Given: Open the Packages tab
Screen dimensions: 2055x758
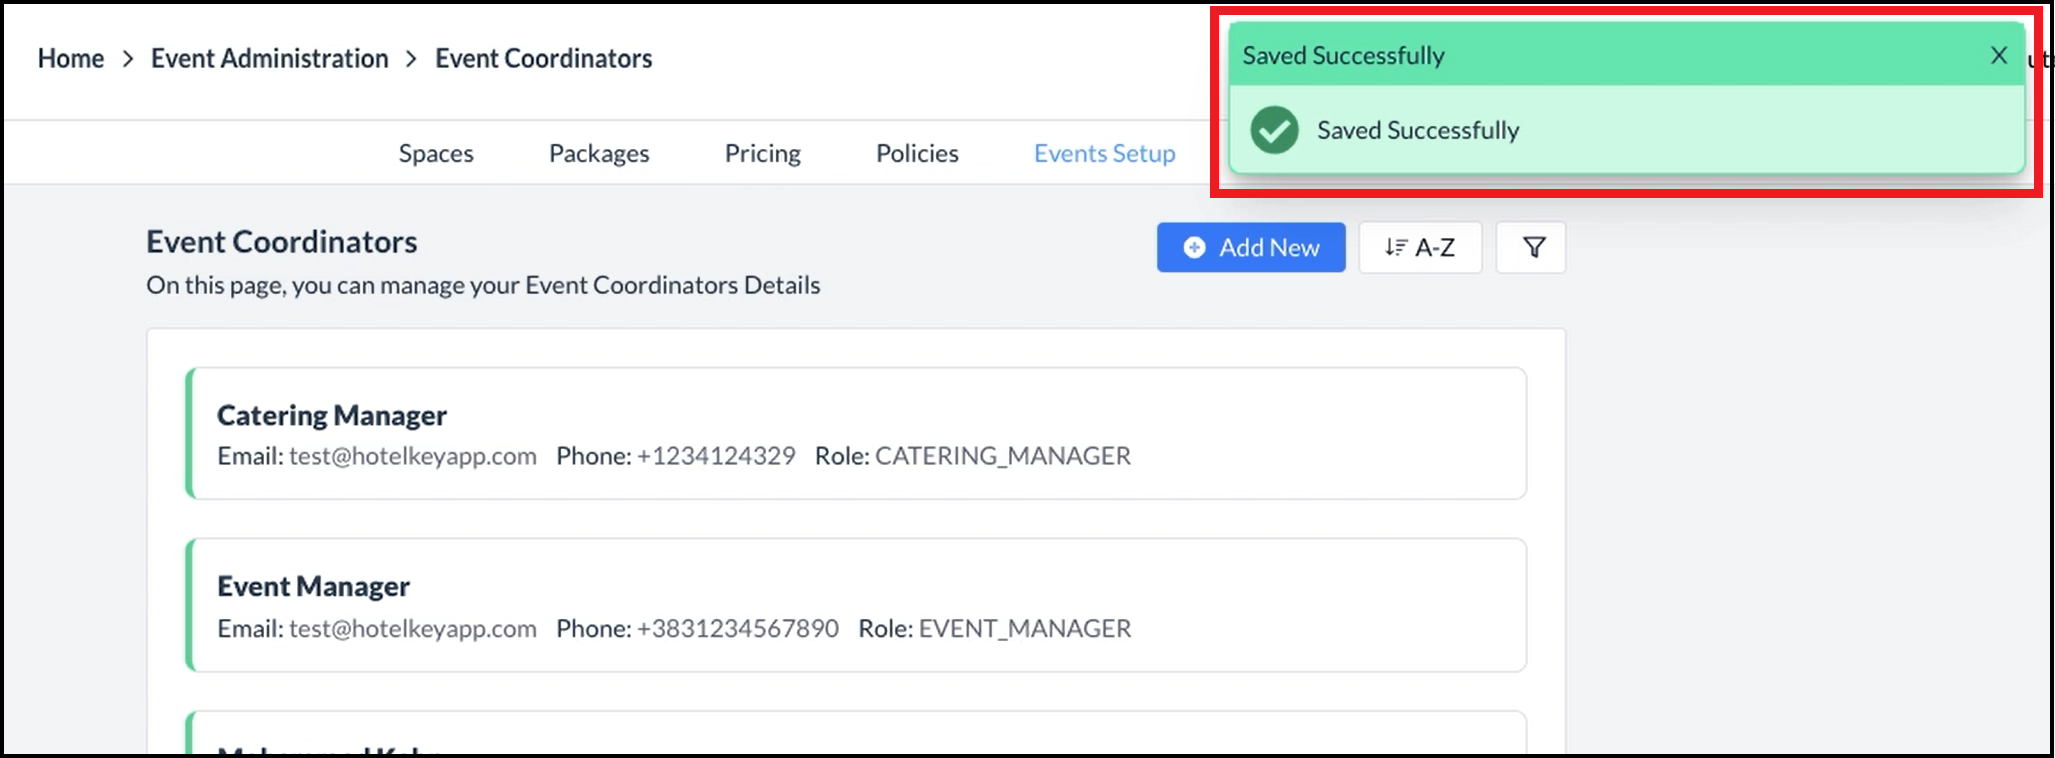Looking at the screenshot, I should [599, 153].
